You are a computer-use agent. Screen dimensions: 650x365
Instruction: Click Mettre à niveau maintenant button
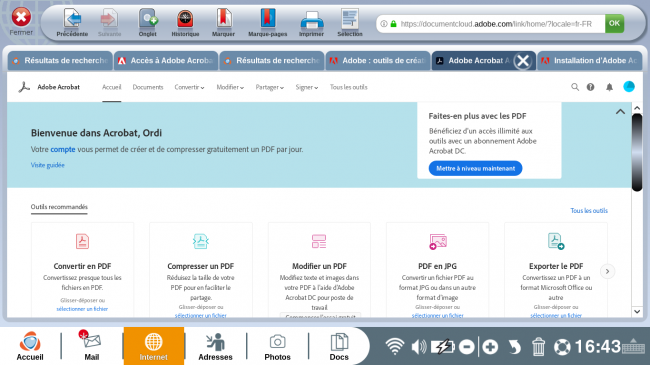pyautogui.click(x=475, y=168)
